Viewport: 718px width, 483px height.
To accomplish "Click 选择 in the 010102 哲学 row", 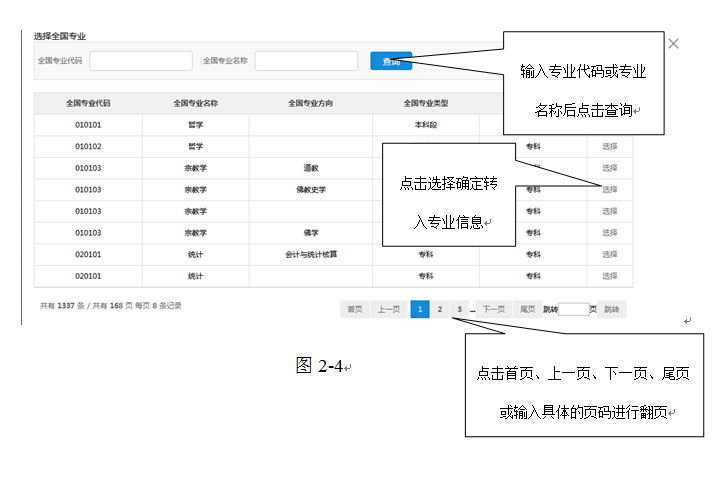I will pos(609,146).
